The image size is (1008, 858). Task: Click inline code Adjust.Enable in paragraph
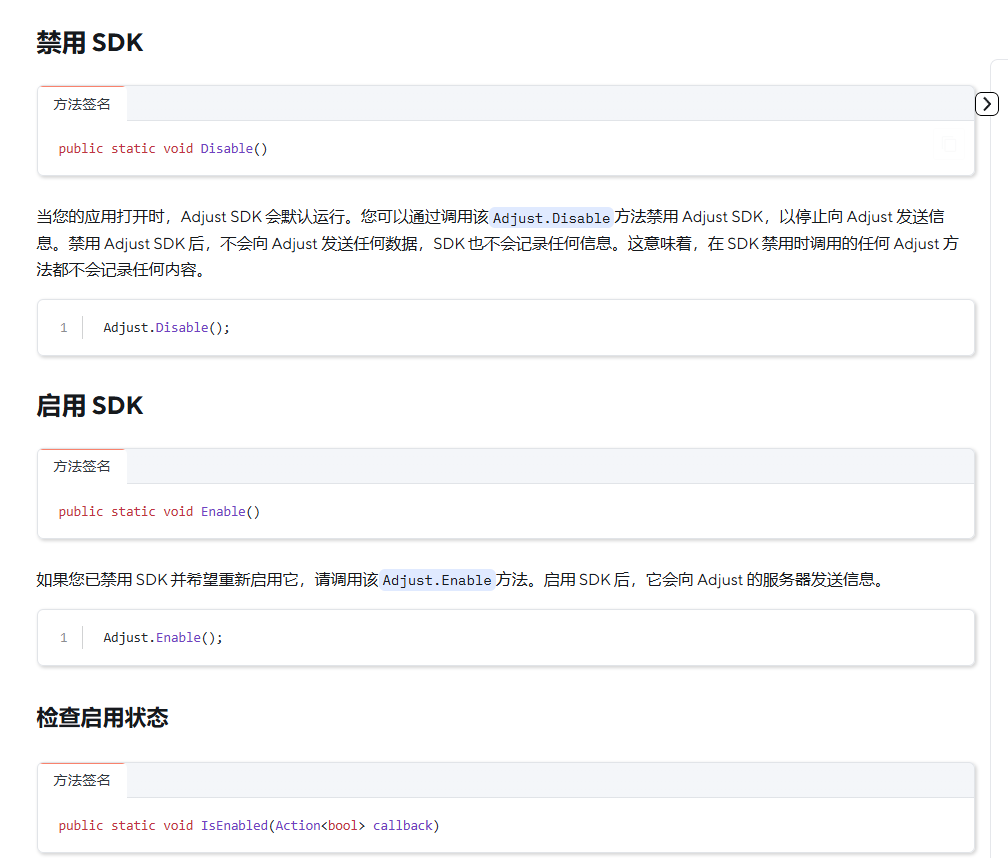pos(436,580)
